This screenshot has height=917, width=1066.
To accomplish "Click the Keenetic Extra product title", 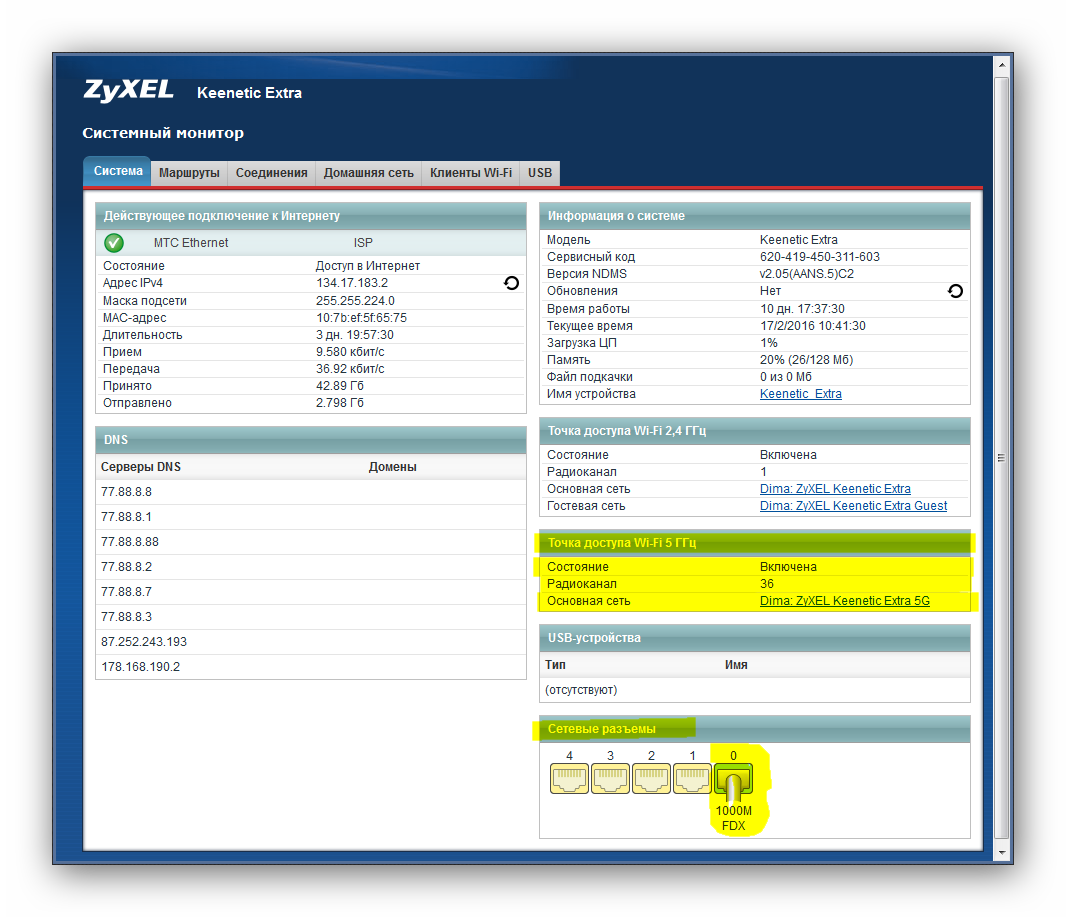I will point(250,92).
